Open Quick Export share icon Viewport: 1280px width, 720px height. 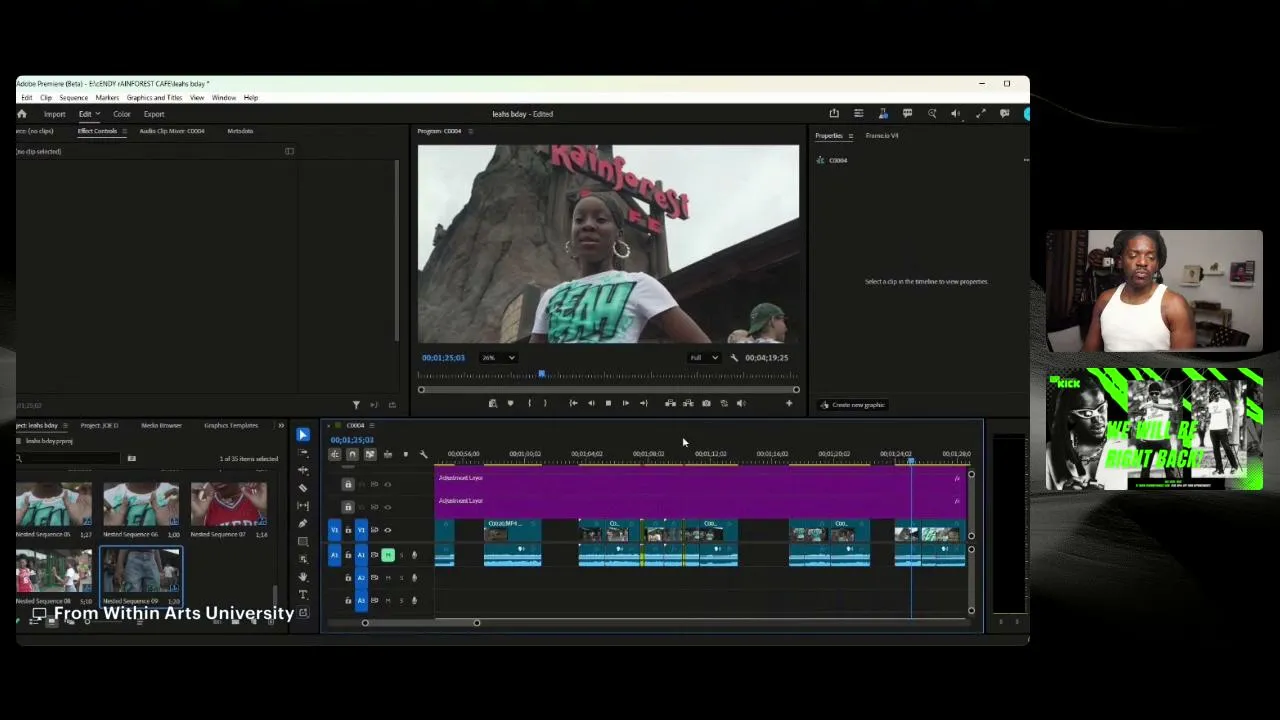834,114
